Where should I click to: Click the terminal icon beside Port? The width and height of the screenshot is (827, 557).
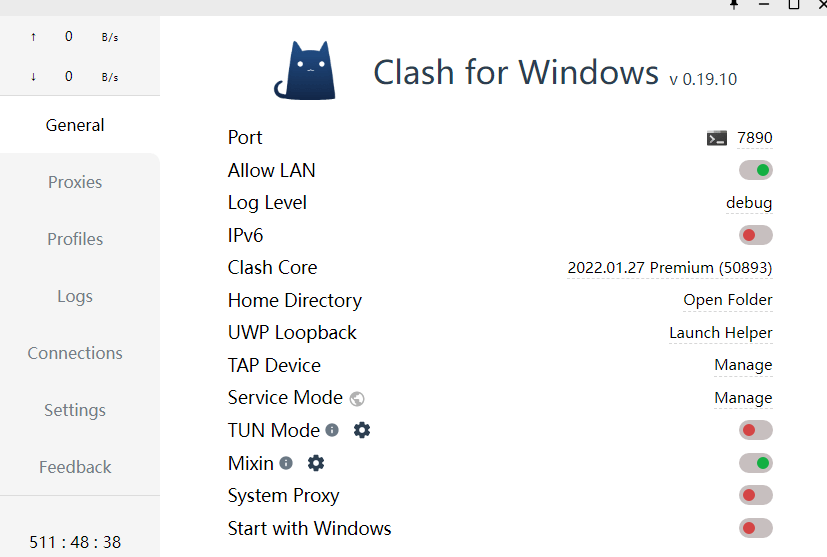coord(716,138)
